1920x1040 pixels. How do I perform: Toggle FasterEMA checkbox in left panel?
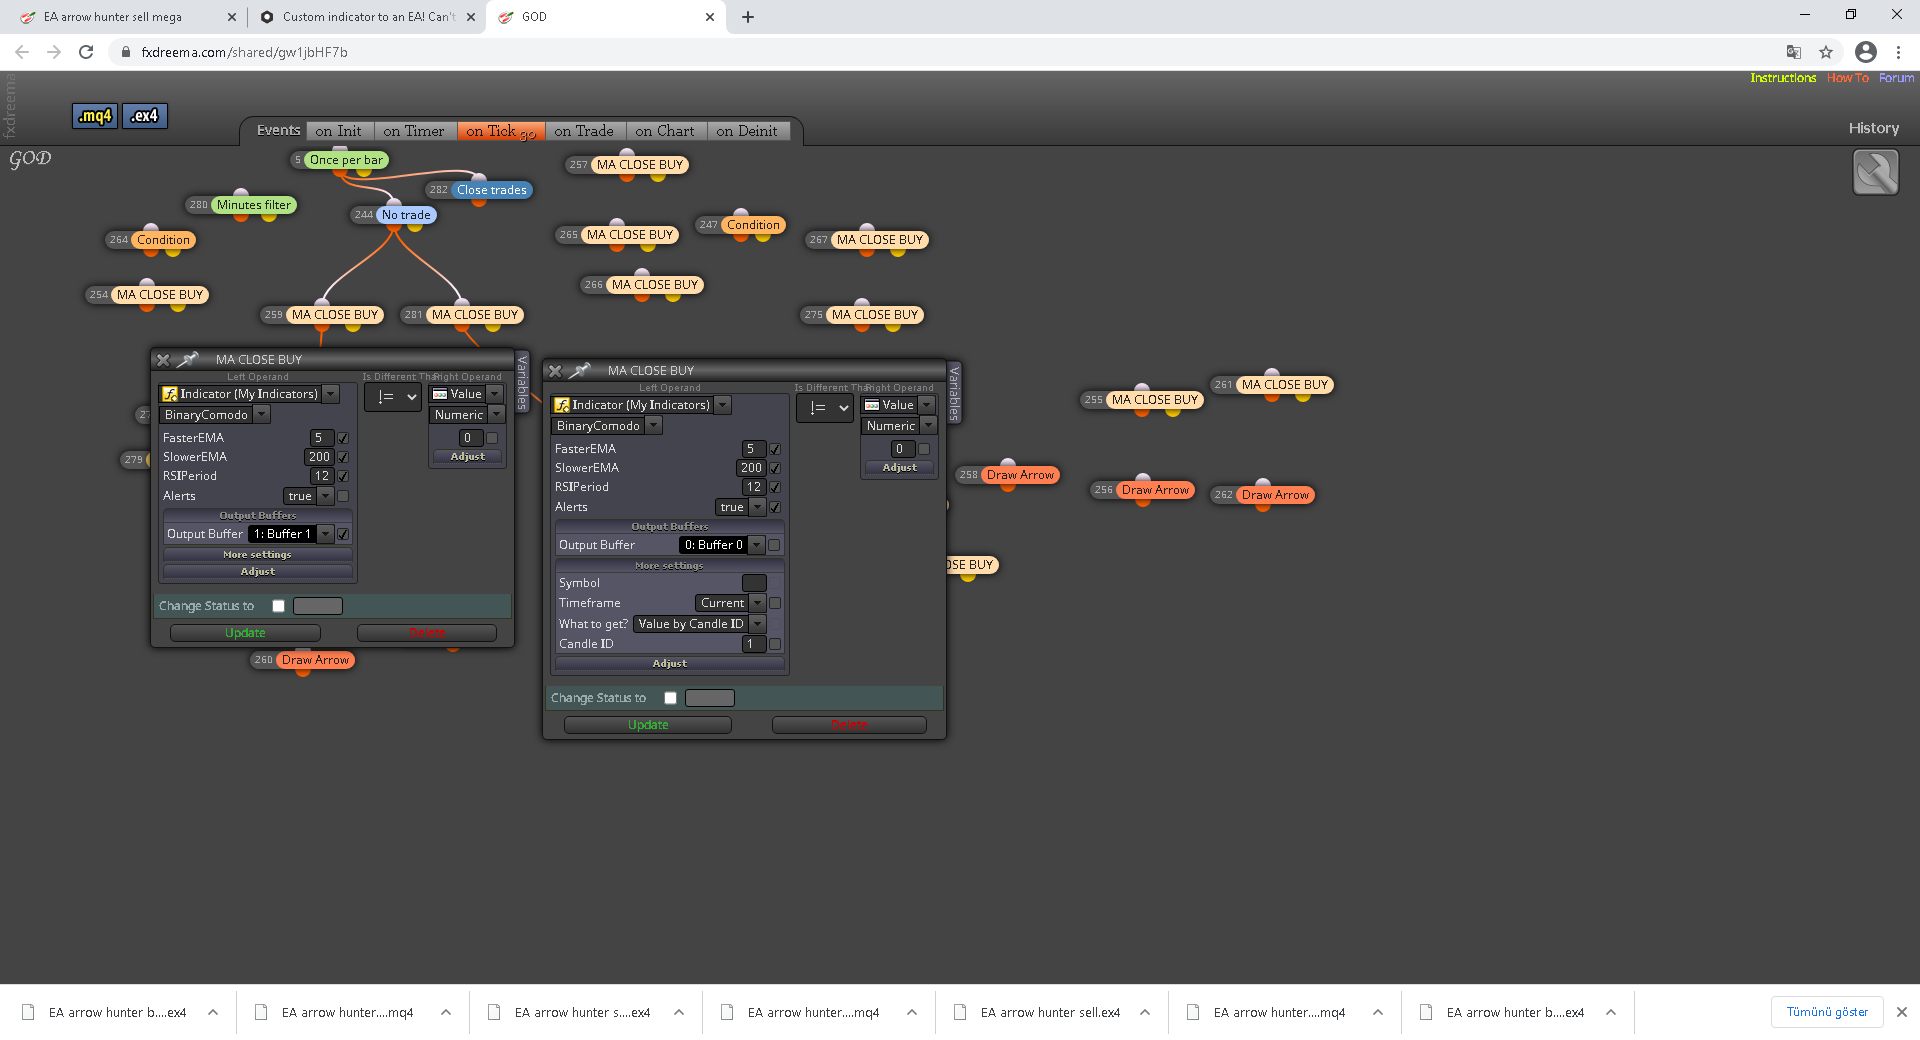click(x=343, y=438)
